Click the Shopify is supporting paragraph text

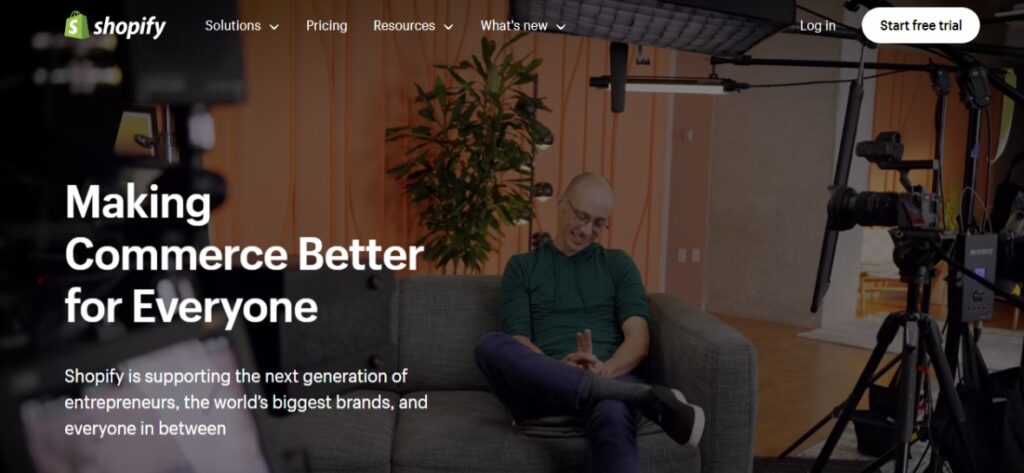click(246, 402)
